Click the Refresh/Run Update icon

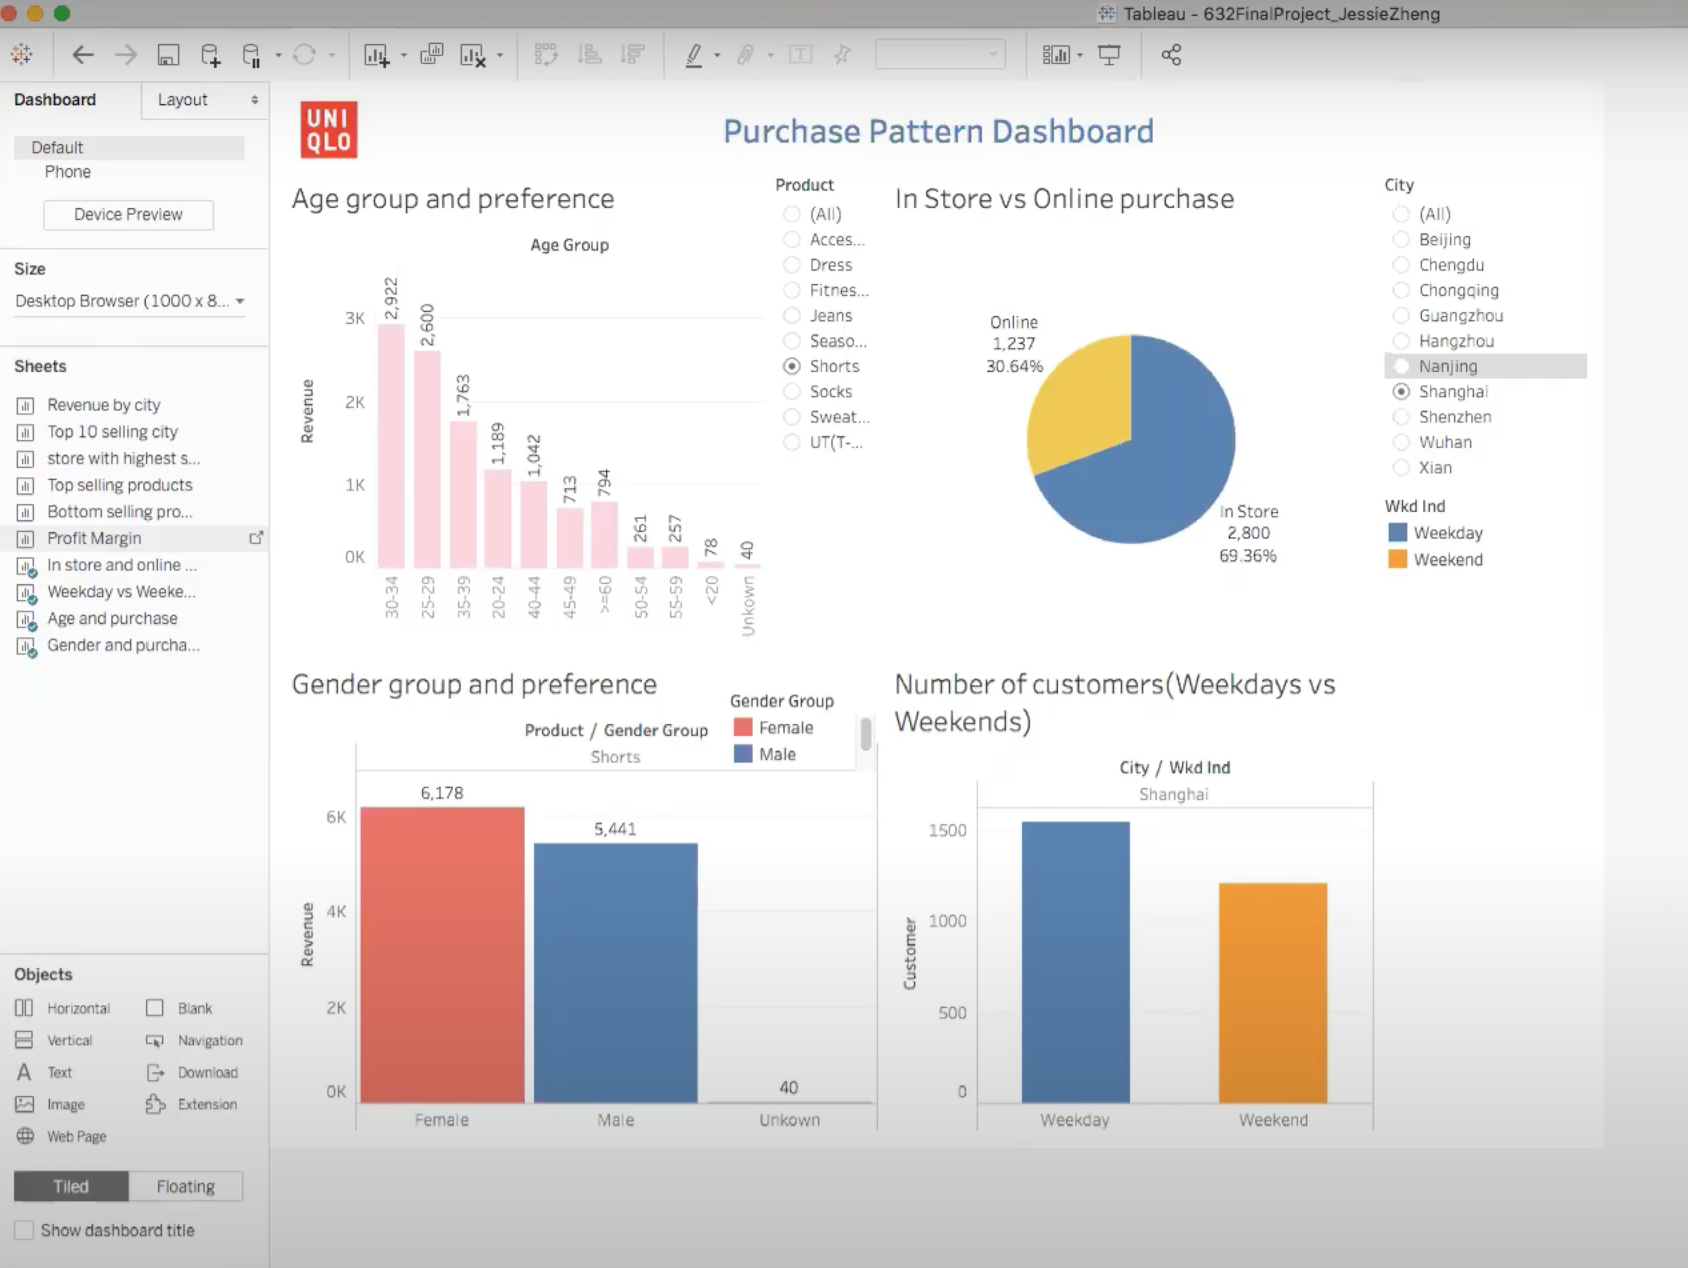pos(305,55)
